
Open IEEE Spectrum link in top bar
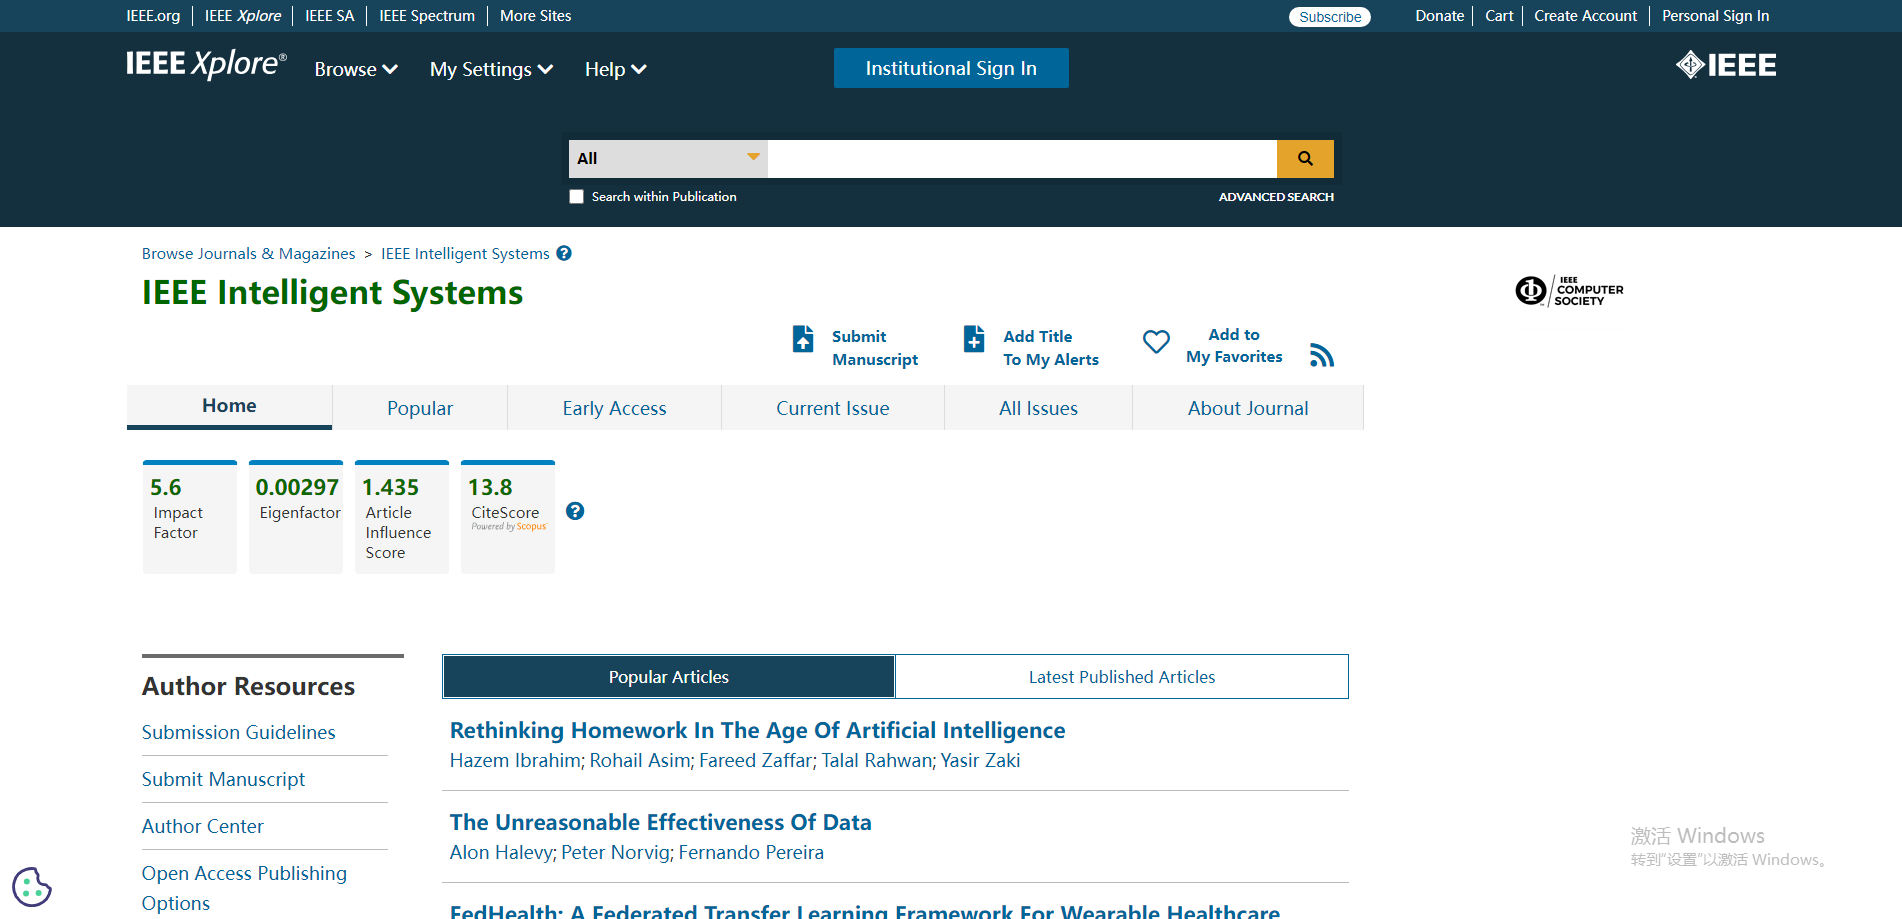pyautogui.click(x=427, y=16)
